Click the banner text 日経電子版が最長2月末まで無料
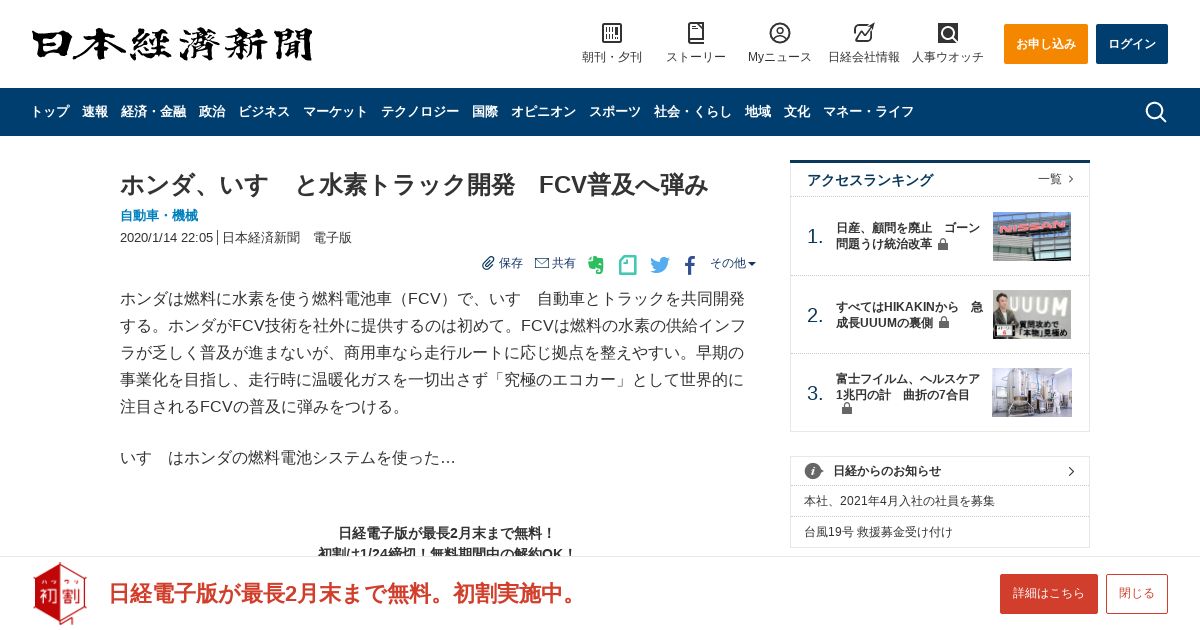This screenshot has height=630, width=1200. (345, 593)
